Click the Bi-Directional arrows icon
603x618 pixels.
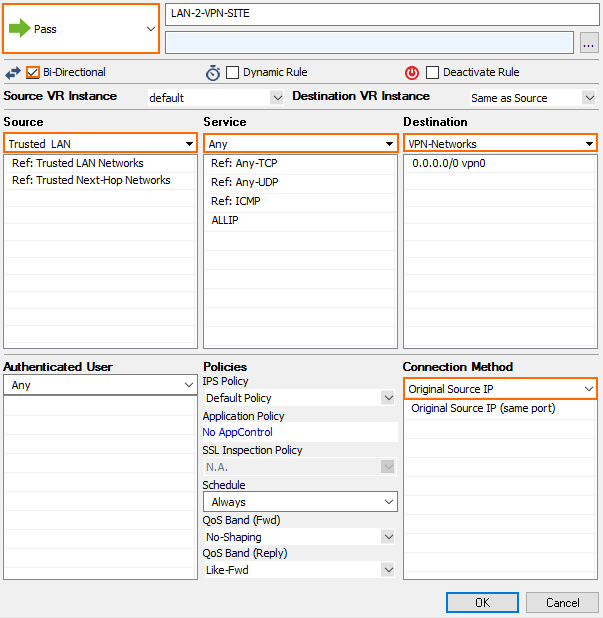[13, 73]
